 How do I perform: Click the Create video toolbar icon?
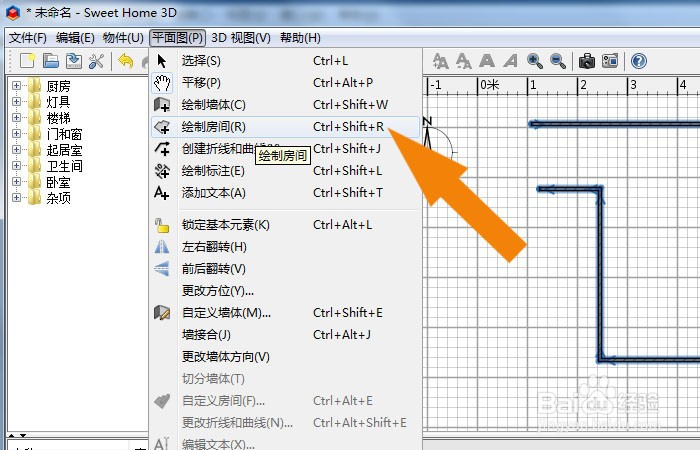(x=610, y=61)
